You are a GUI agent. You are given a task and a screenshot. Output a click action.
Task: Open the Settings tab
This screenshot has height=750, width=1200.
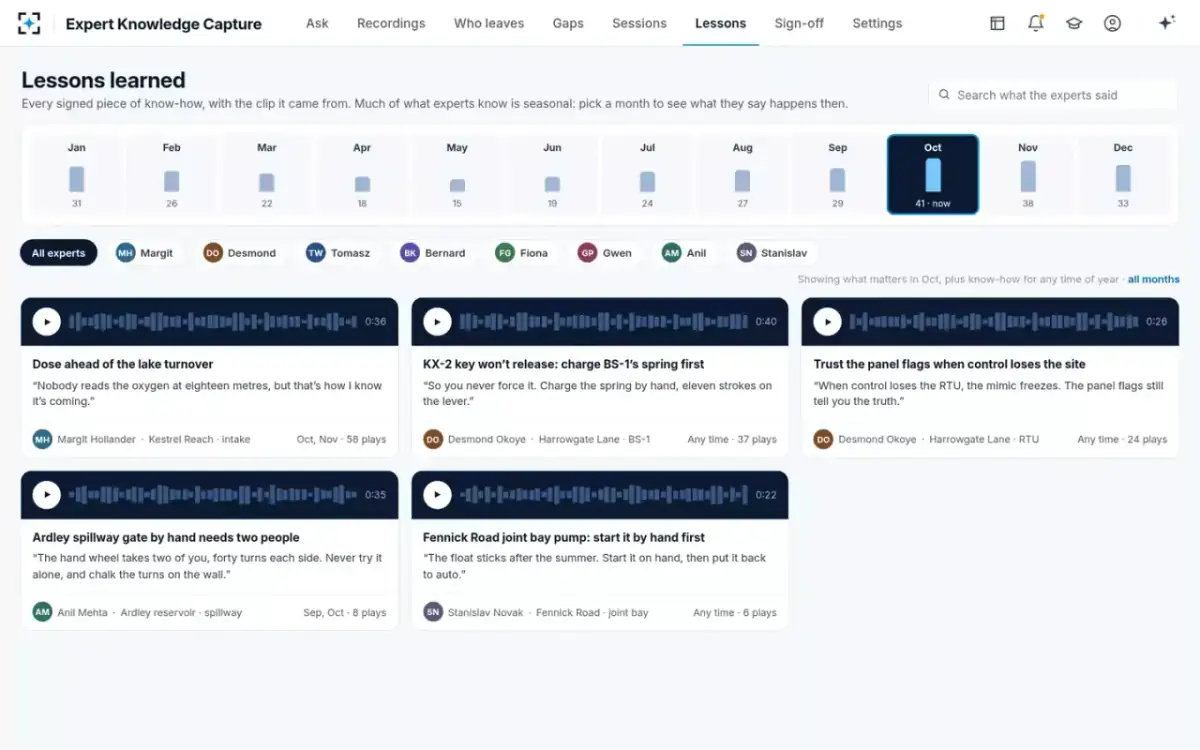coord(877,23)
